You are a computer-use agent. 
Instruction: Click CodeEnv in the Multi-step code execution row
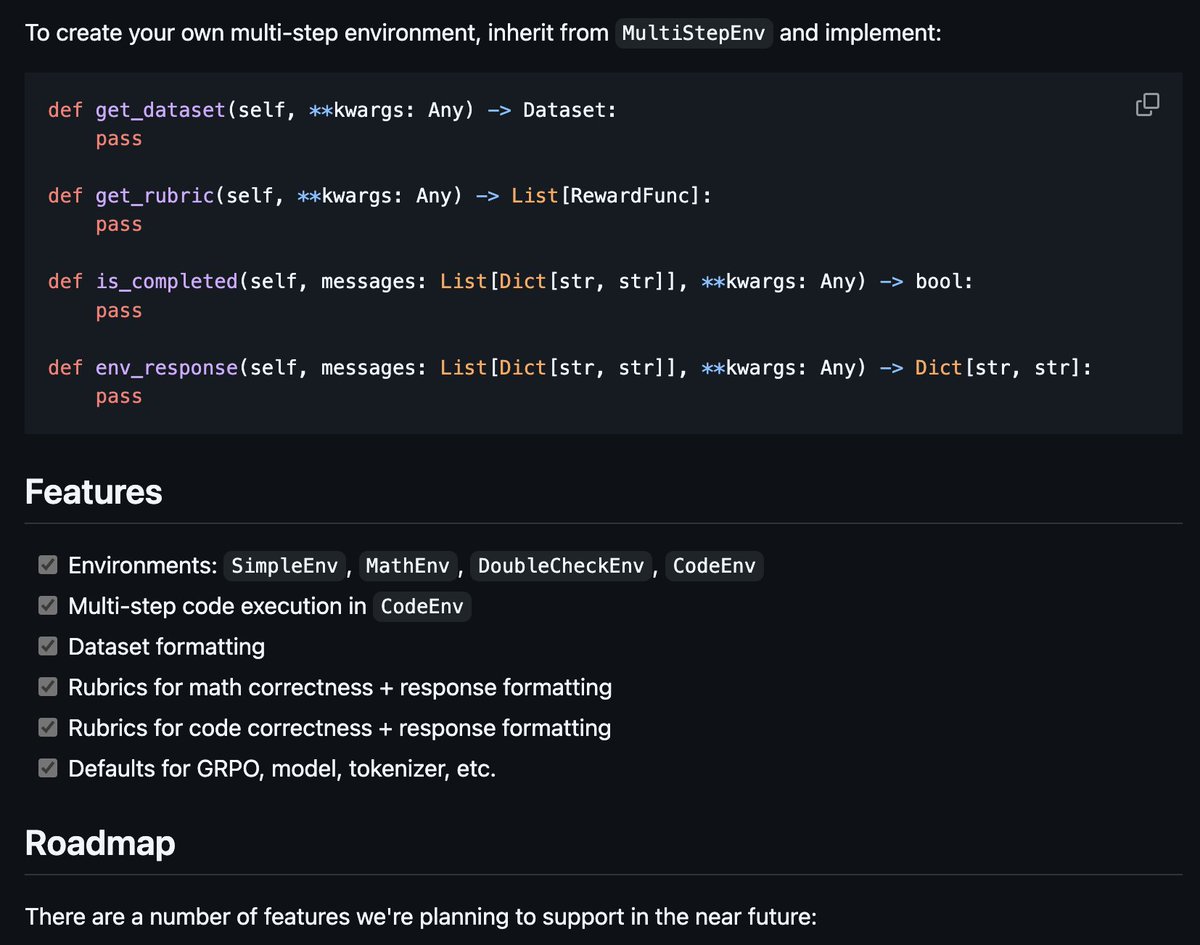click(421, 606)
